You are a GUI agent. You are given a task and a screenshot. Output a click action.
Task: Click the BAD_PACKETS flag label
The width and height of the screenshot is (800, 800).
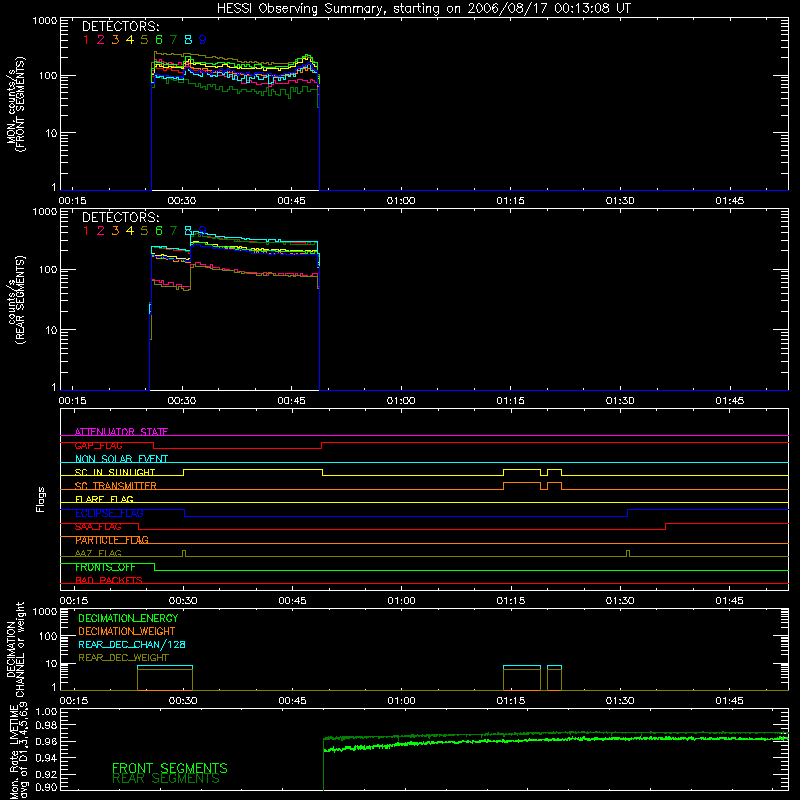tap(109, 581)
